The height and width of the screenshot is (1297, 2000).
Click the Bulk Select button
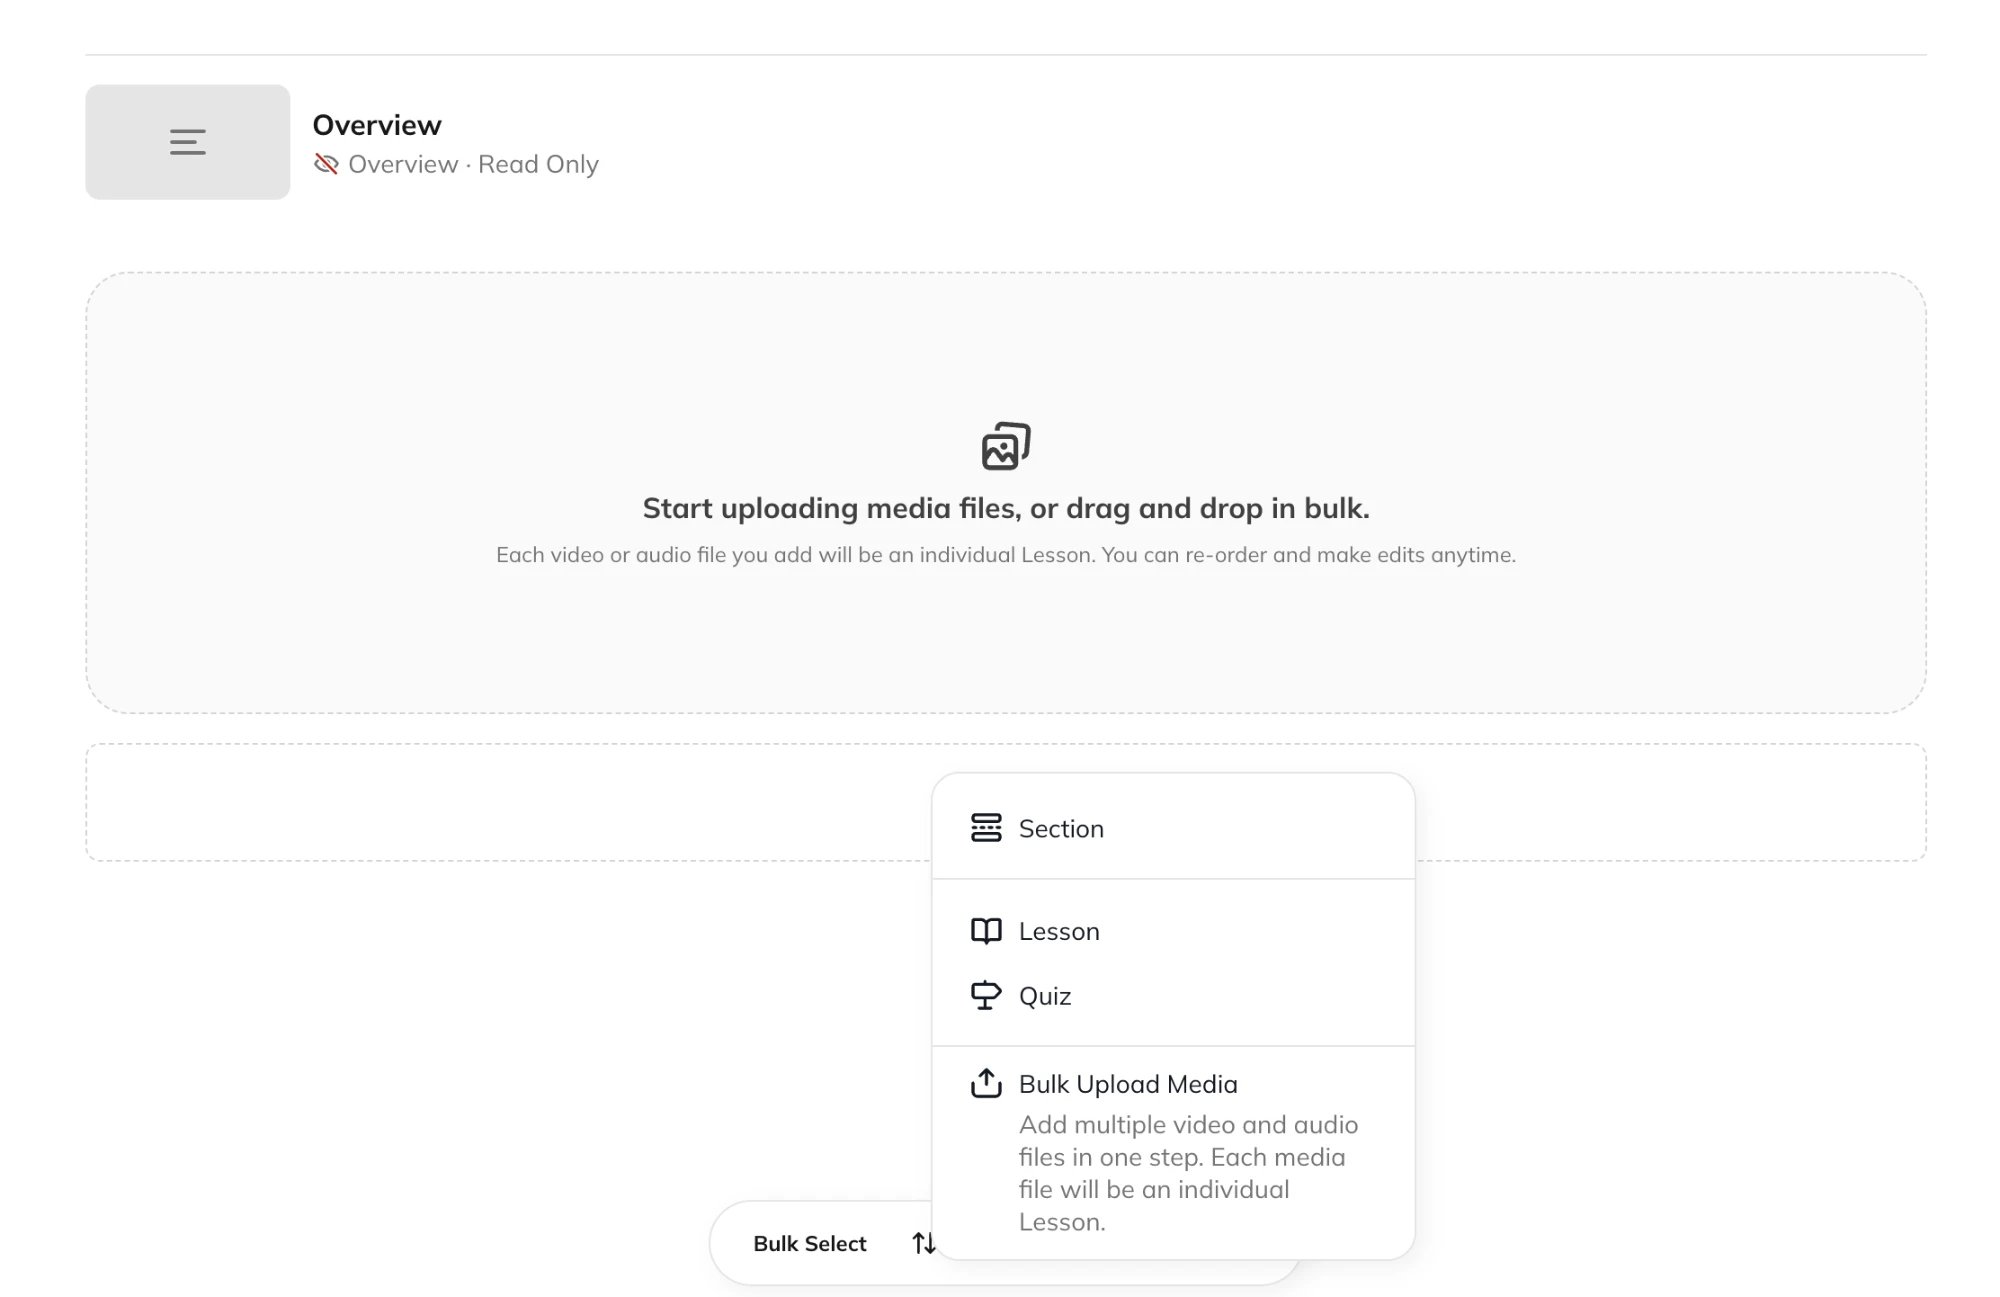tap(810, 1243)
